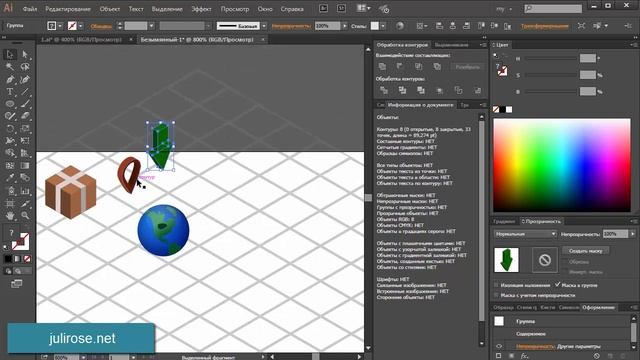Select the Paintbrush tool
Viewport: 640px width, 360px height.
pyautogui.click(x=25, y=104)
